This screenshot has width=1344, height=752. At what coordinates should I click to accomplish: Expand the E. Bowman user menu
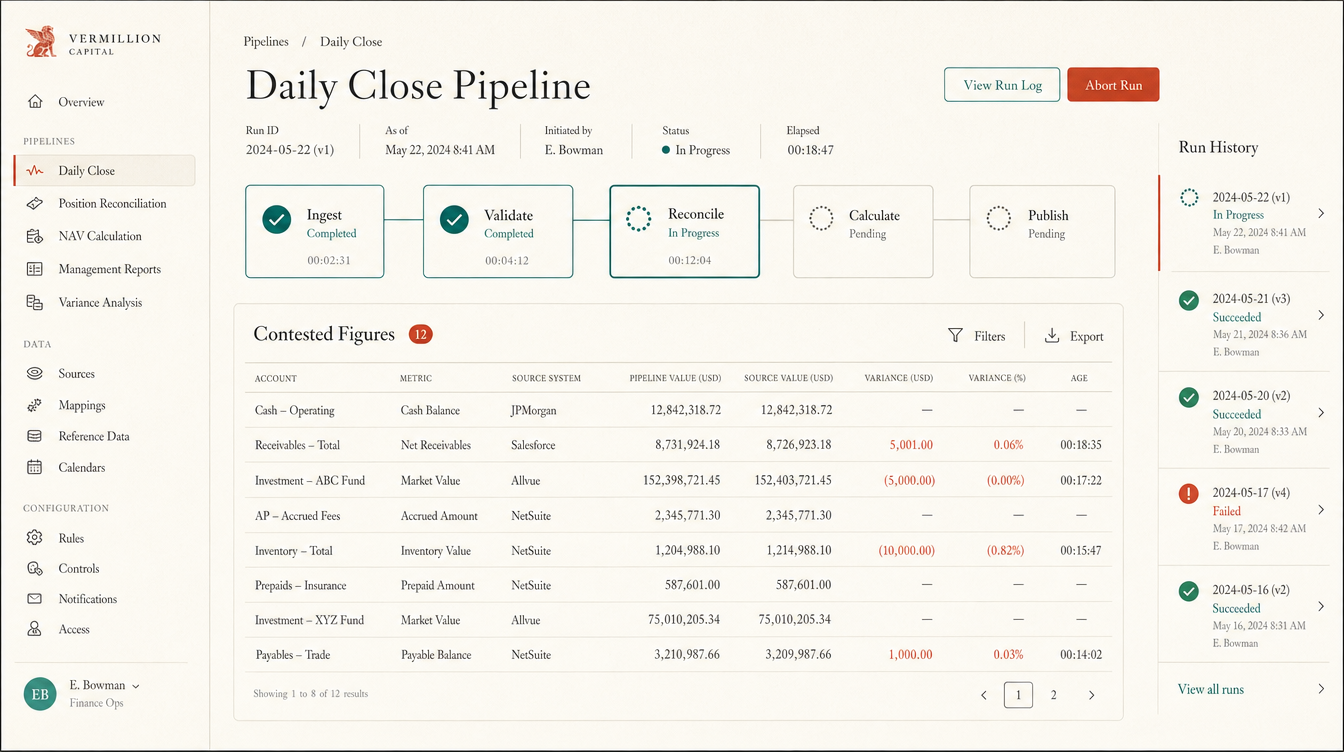pos(135,686)
